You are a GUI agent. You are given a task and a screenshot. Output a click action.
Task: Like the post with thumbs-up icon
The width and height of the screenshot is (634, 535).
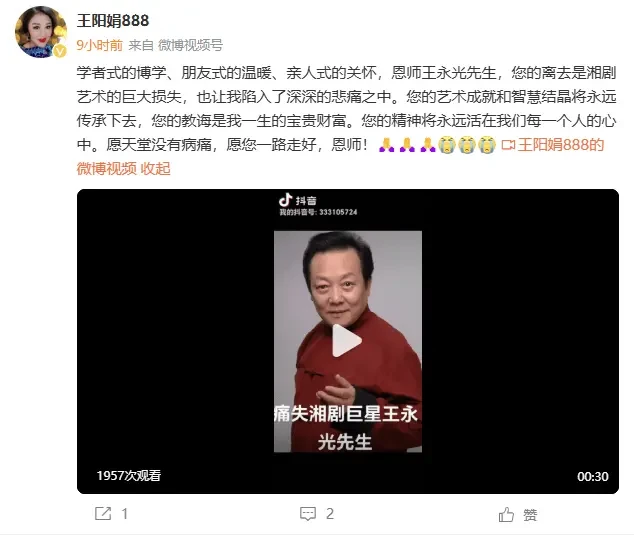click(x=506, y=514)
